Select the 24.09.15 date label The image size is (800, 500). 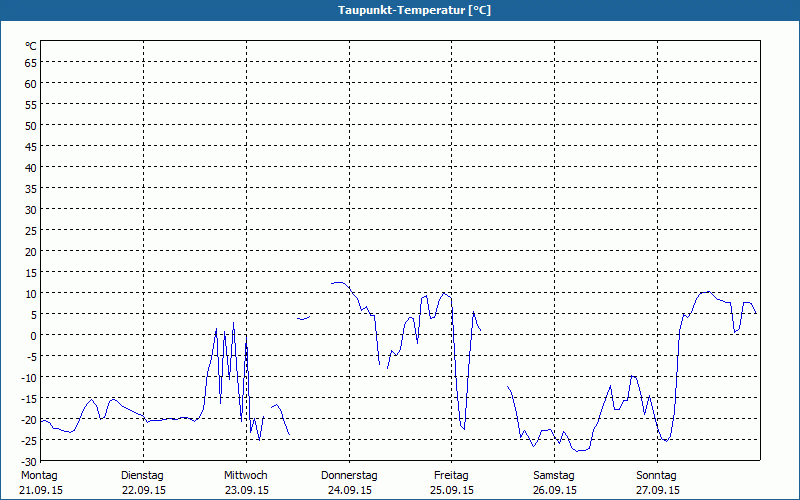pyautogui.click(x=349, y=490)
